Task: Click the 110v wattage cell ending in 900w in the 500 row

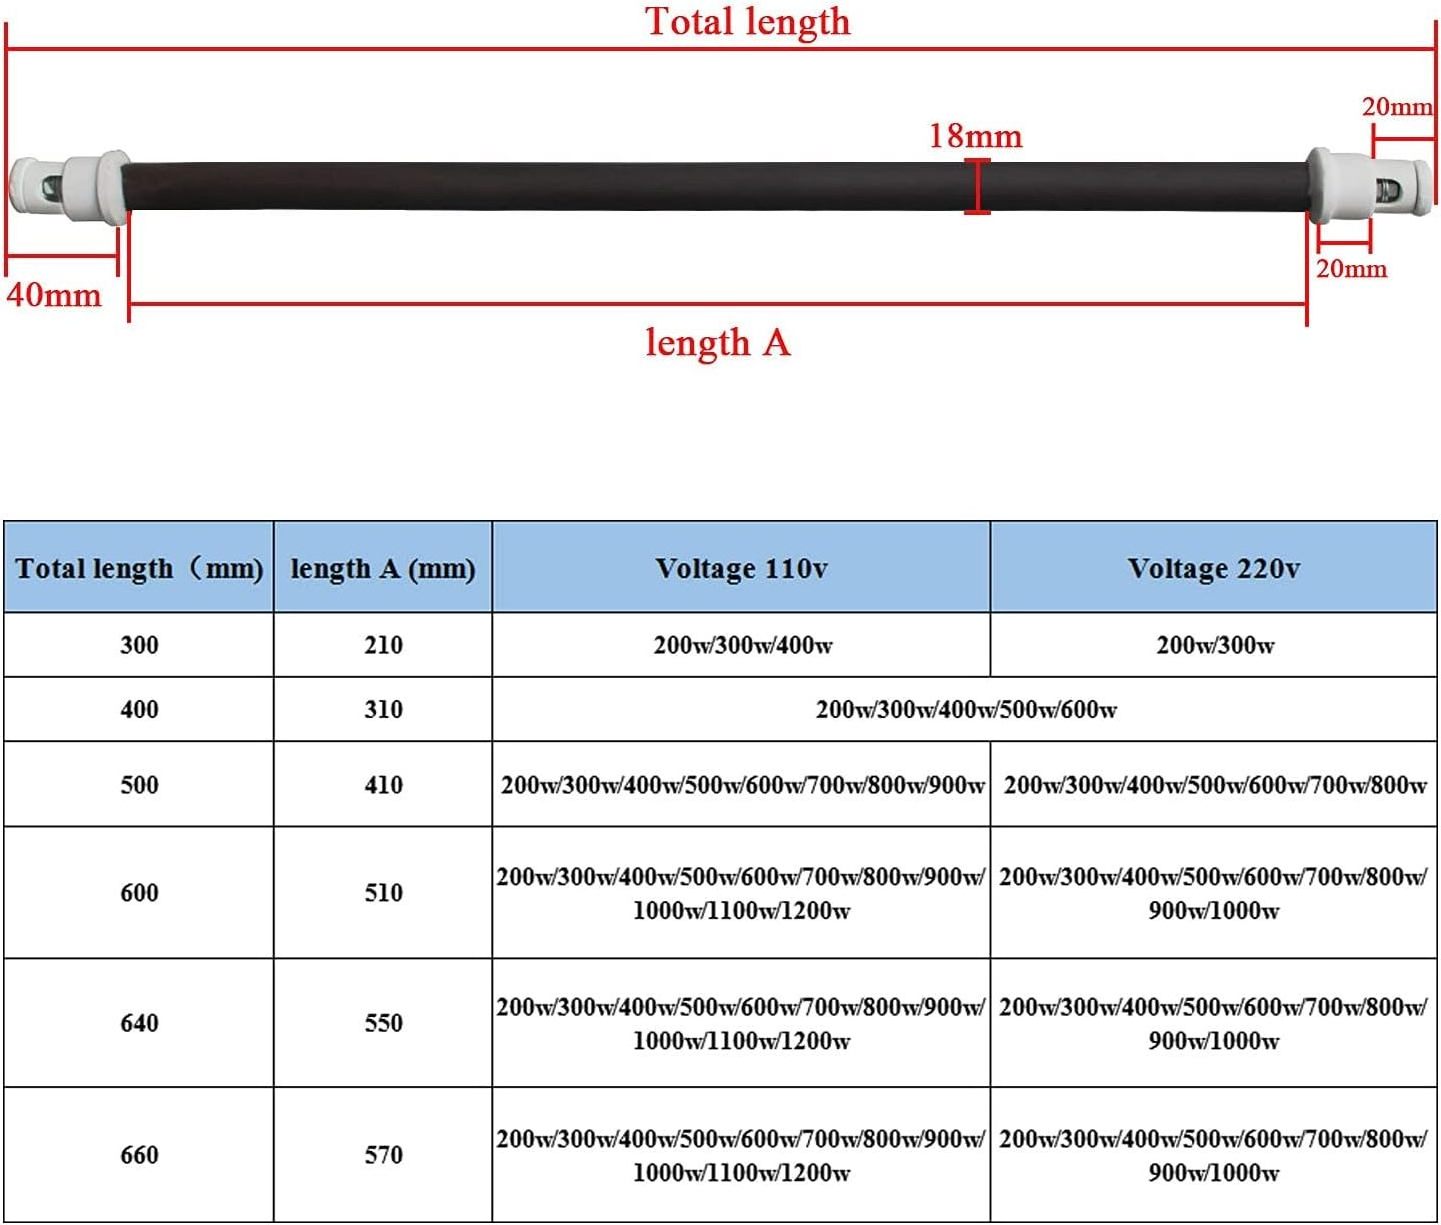Action: point(741,784)
